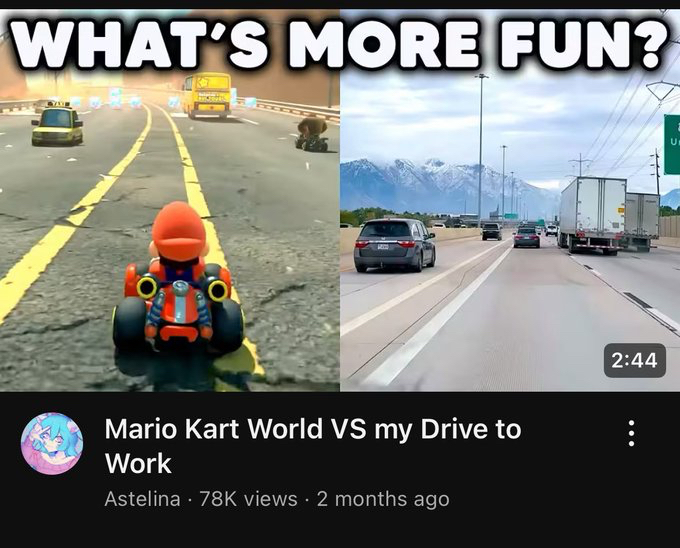Click the yellow bus in thumbnail
This screenshot has height=548, width=680.
tap(207, 95)
